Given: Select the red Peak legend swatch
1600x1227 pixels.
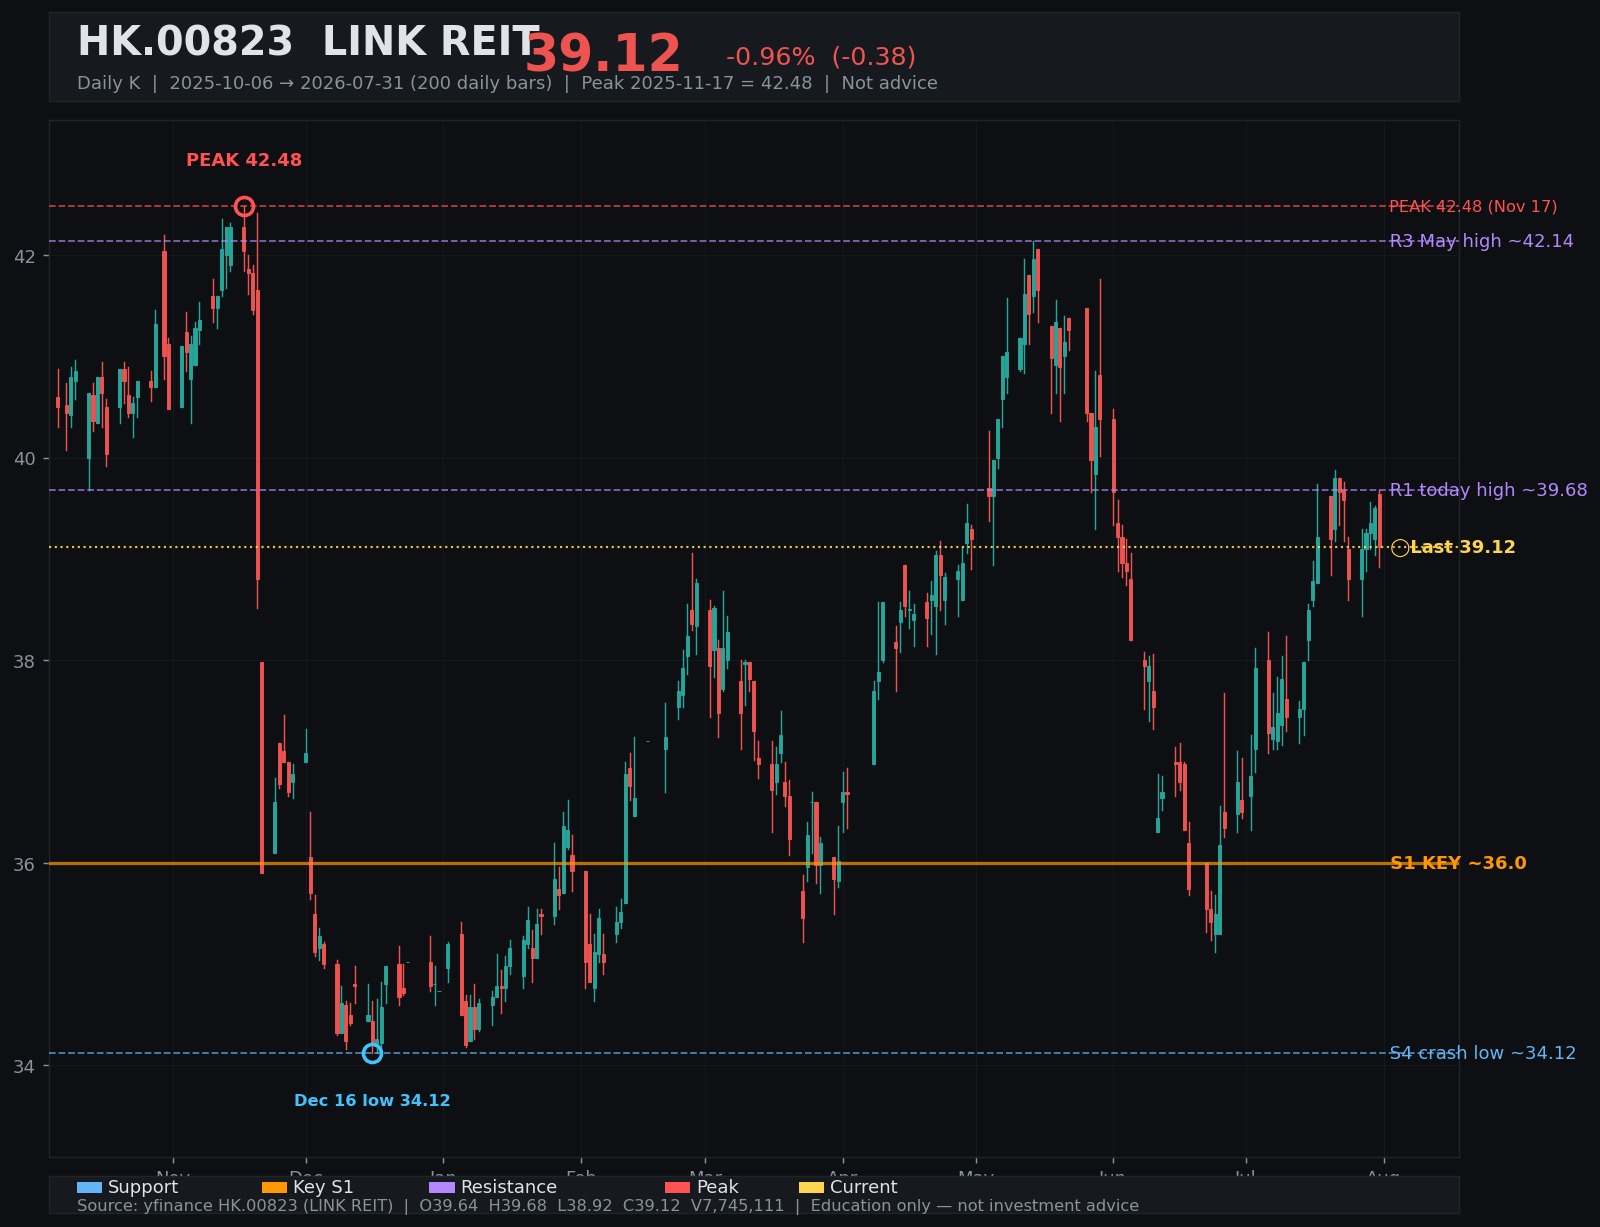Looking at the screenshot, I should coord(678,1188).
